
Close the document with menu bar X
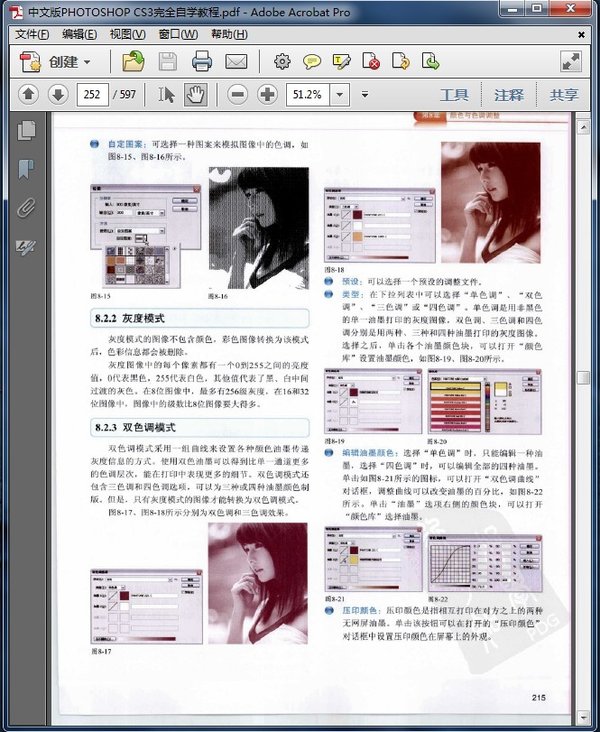tap(581, 35)
